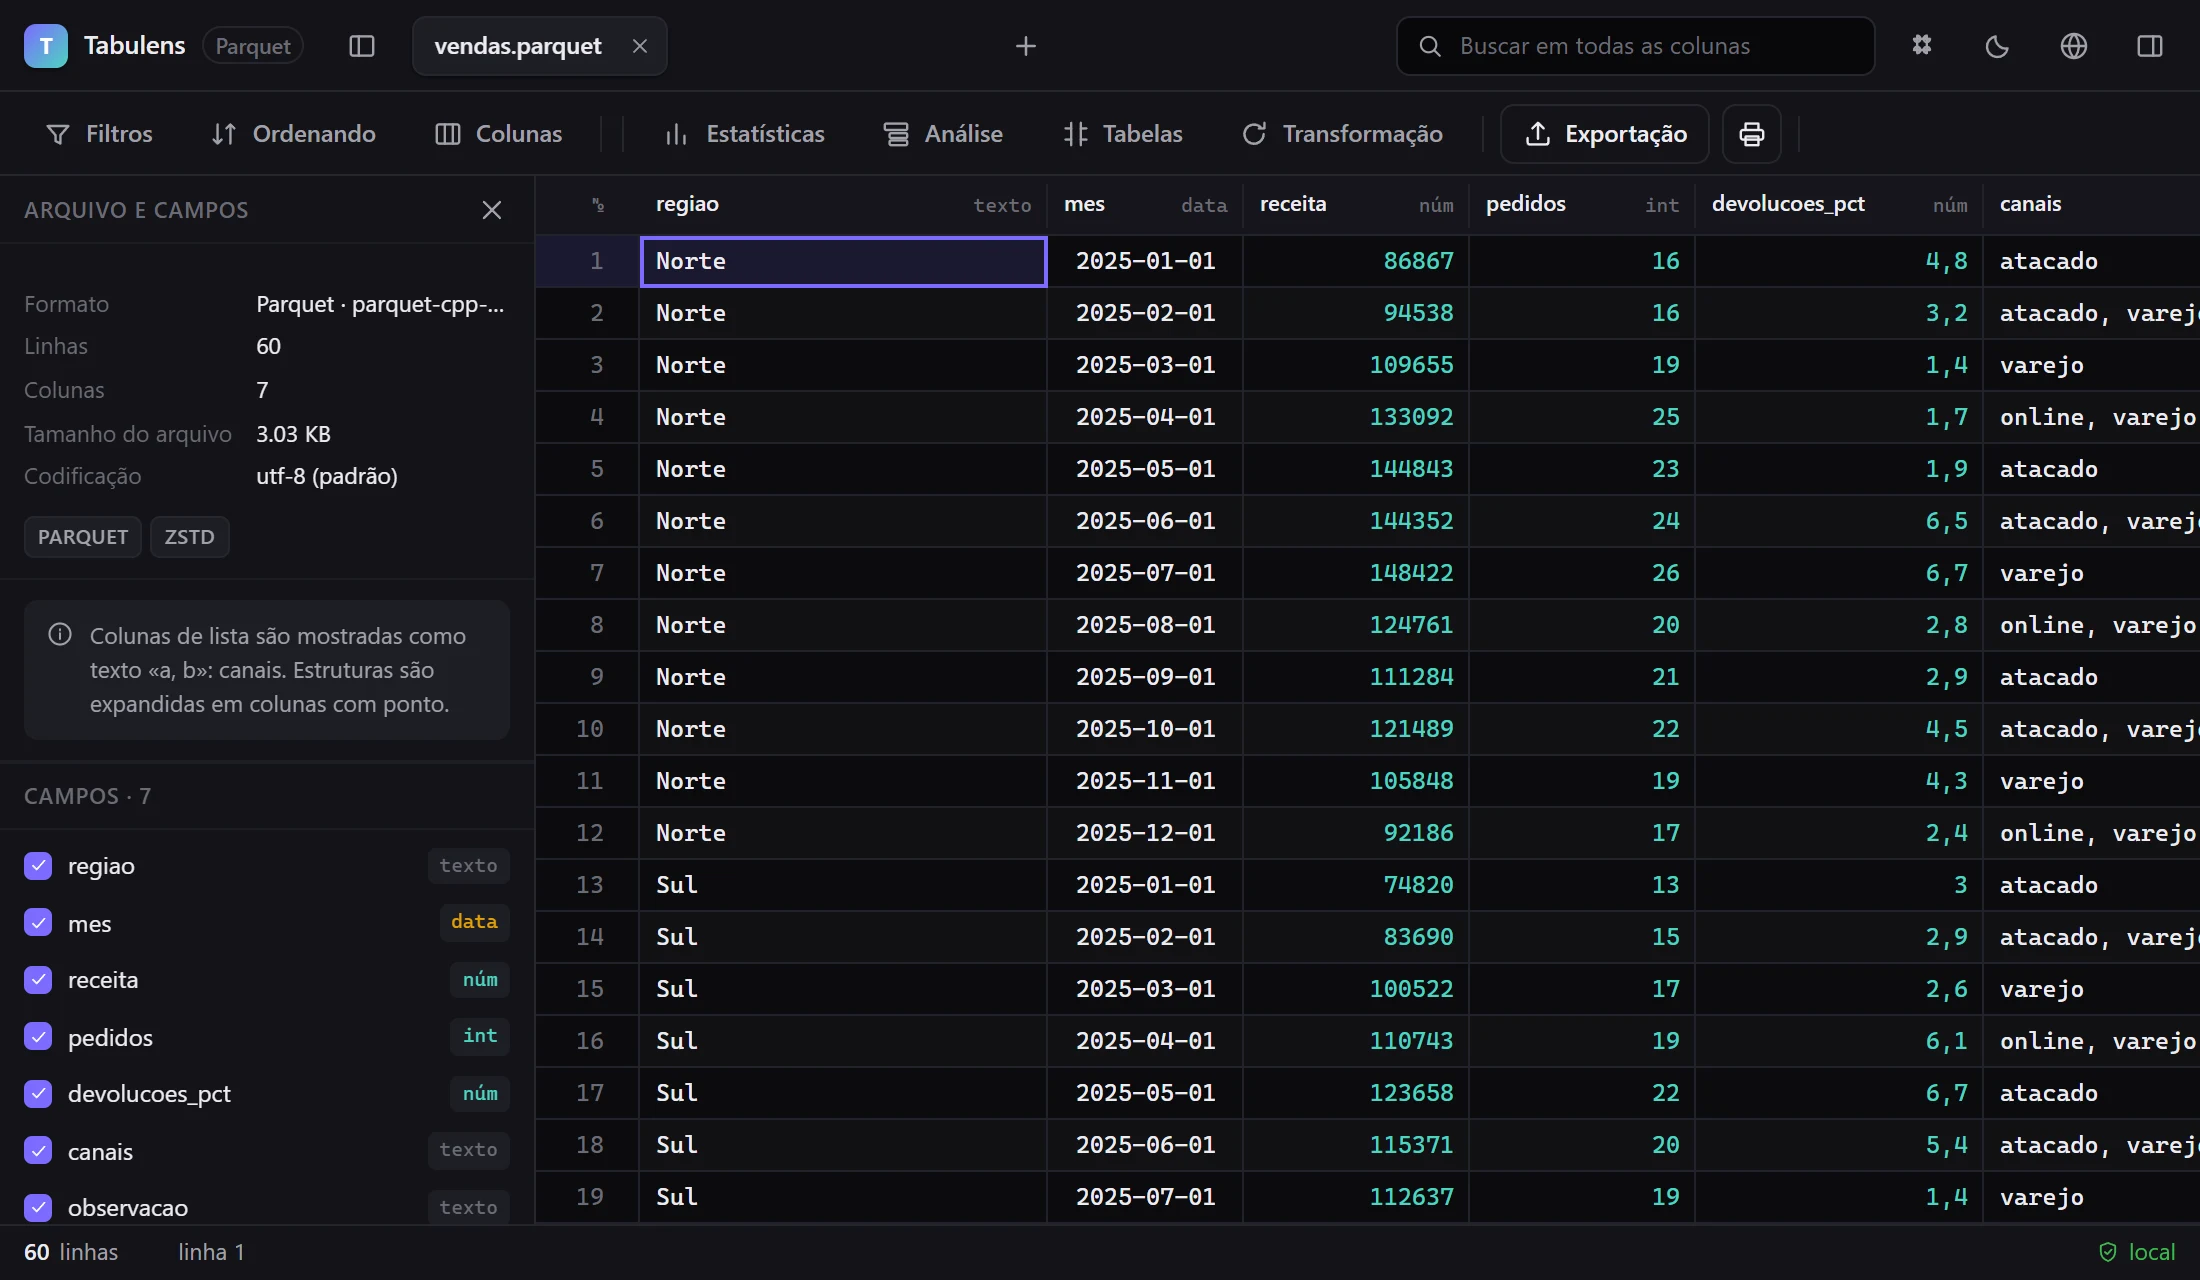Screen dimensions: 2200x1280
Task: Open a new tab with plus icon
Action: 1026,46
